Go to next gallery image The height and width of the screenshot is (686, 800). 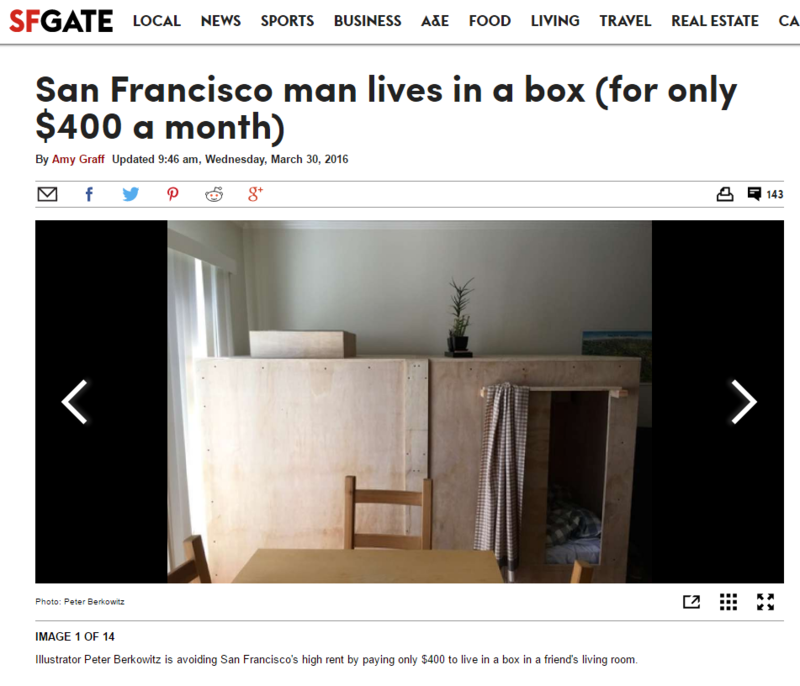(744, 402)
